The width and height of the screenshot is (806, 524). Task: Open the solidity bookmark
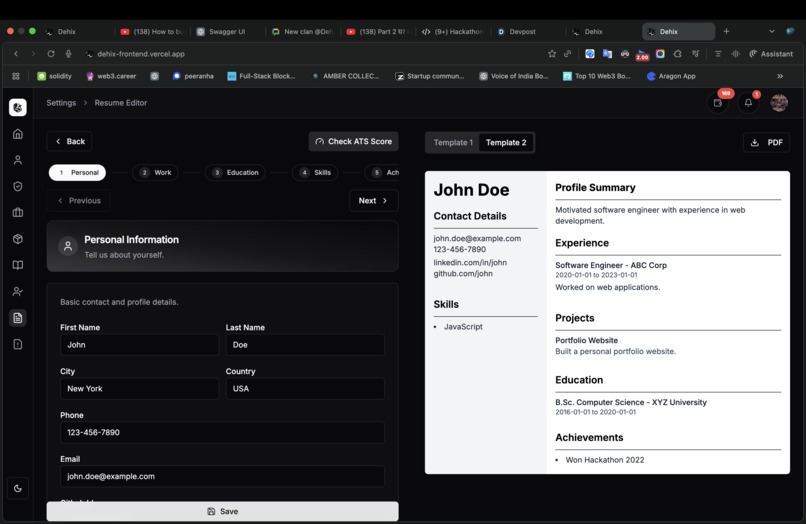click(x=54, y=76)
